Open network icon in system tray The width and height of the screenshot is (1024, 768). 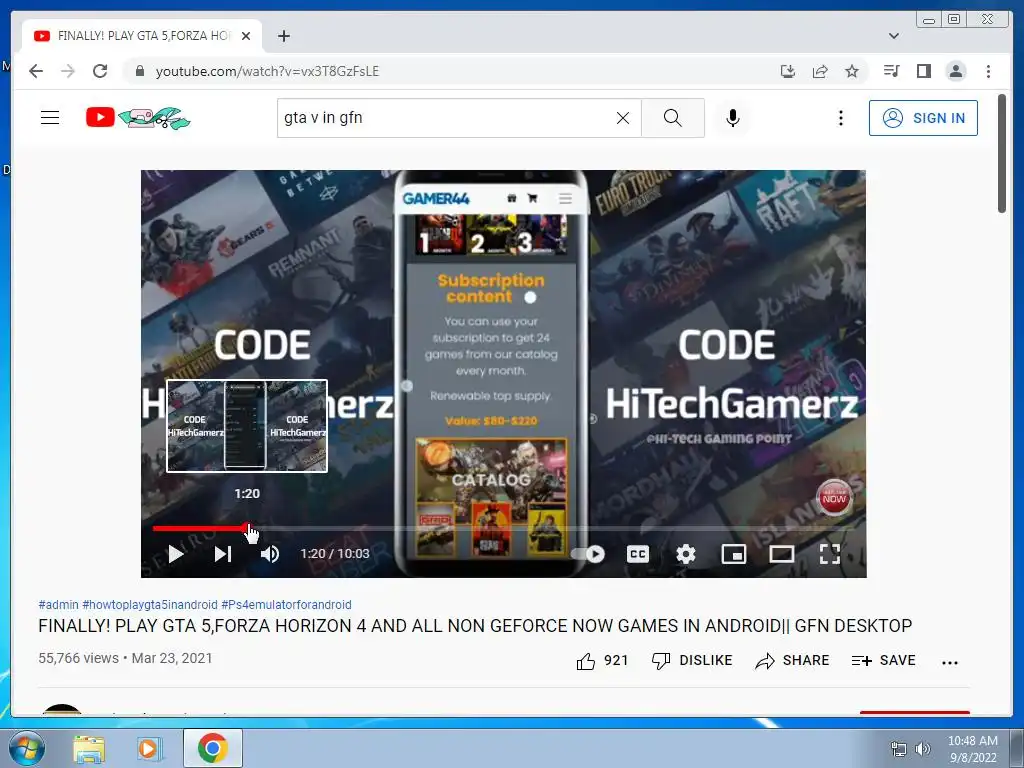(899, 749)
